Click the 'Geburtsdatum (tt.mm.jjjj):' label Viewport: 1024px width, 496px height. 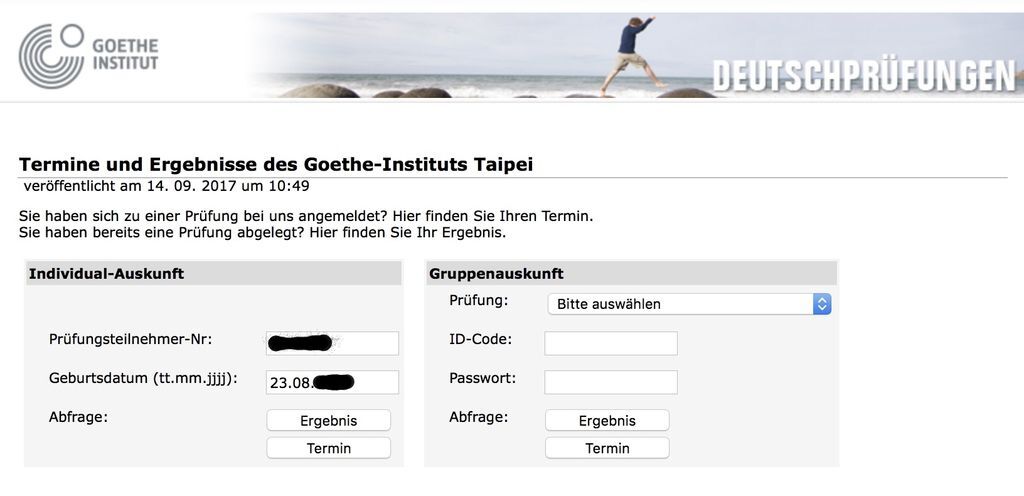coord(143,379)
